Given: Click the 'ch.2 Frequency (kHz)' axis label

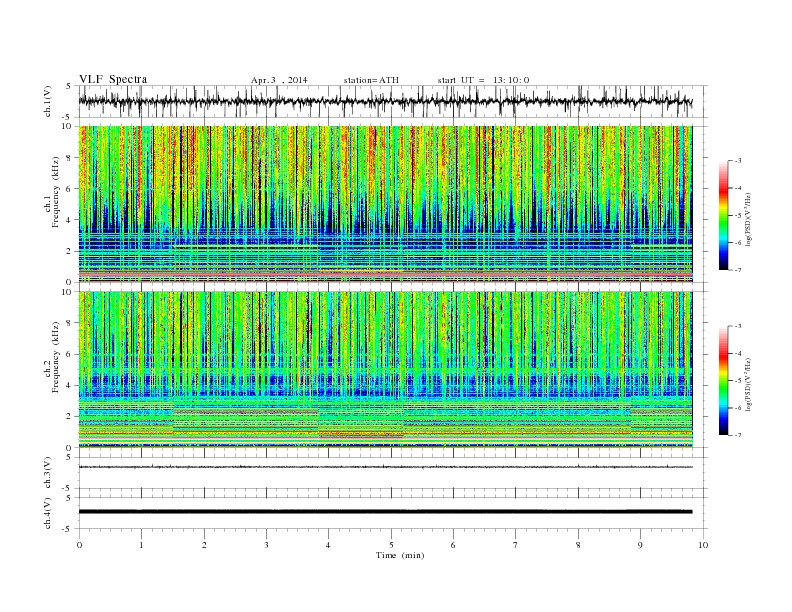Looking at the screenshot, I should [52, 356].
